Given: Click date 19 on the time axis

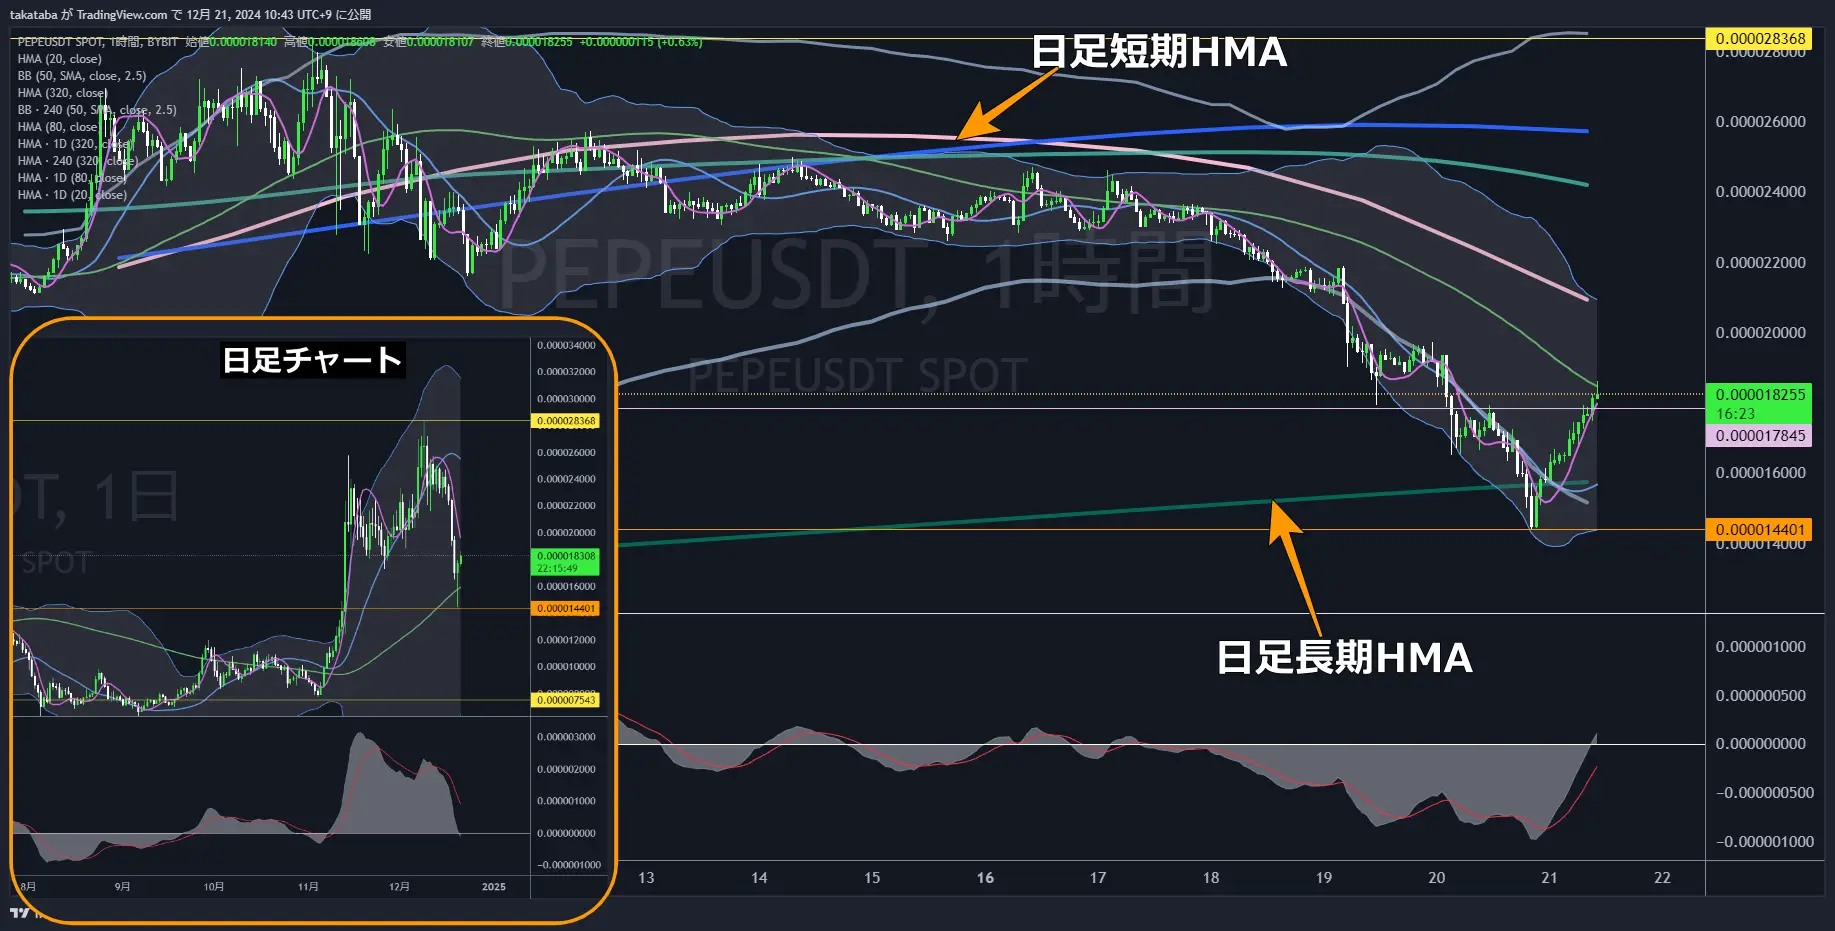Looking at the screenshot, I should 1324,878.
